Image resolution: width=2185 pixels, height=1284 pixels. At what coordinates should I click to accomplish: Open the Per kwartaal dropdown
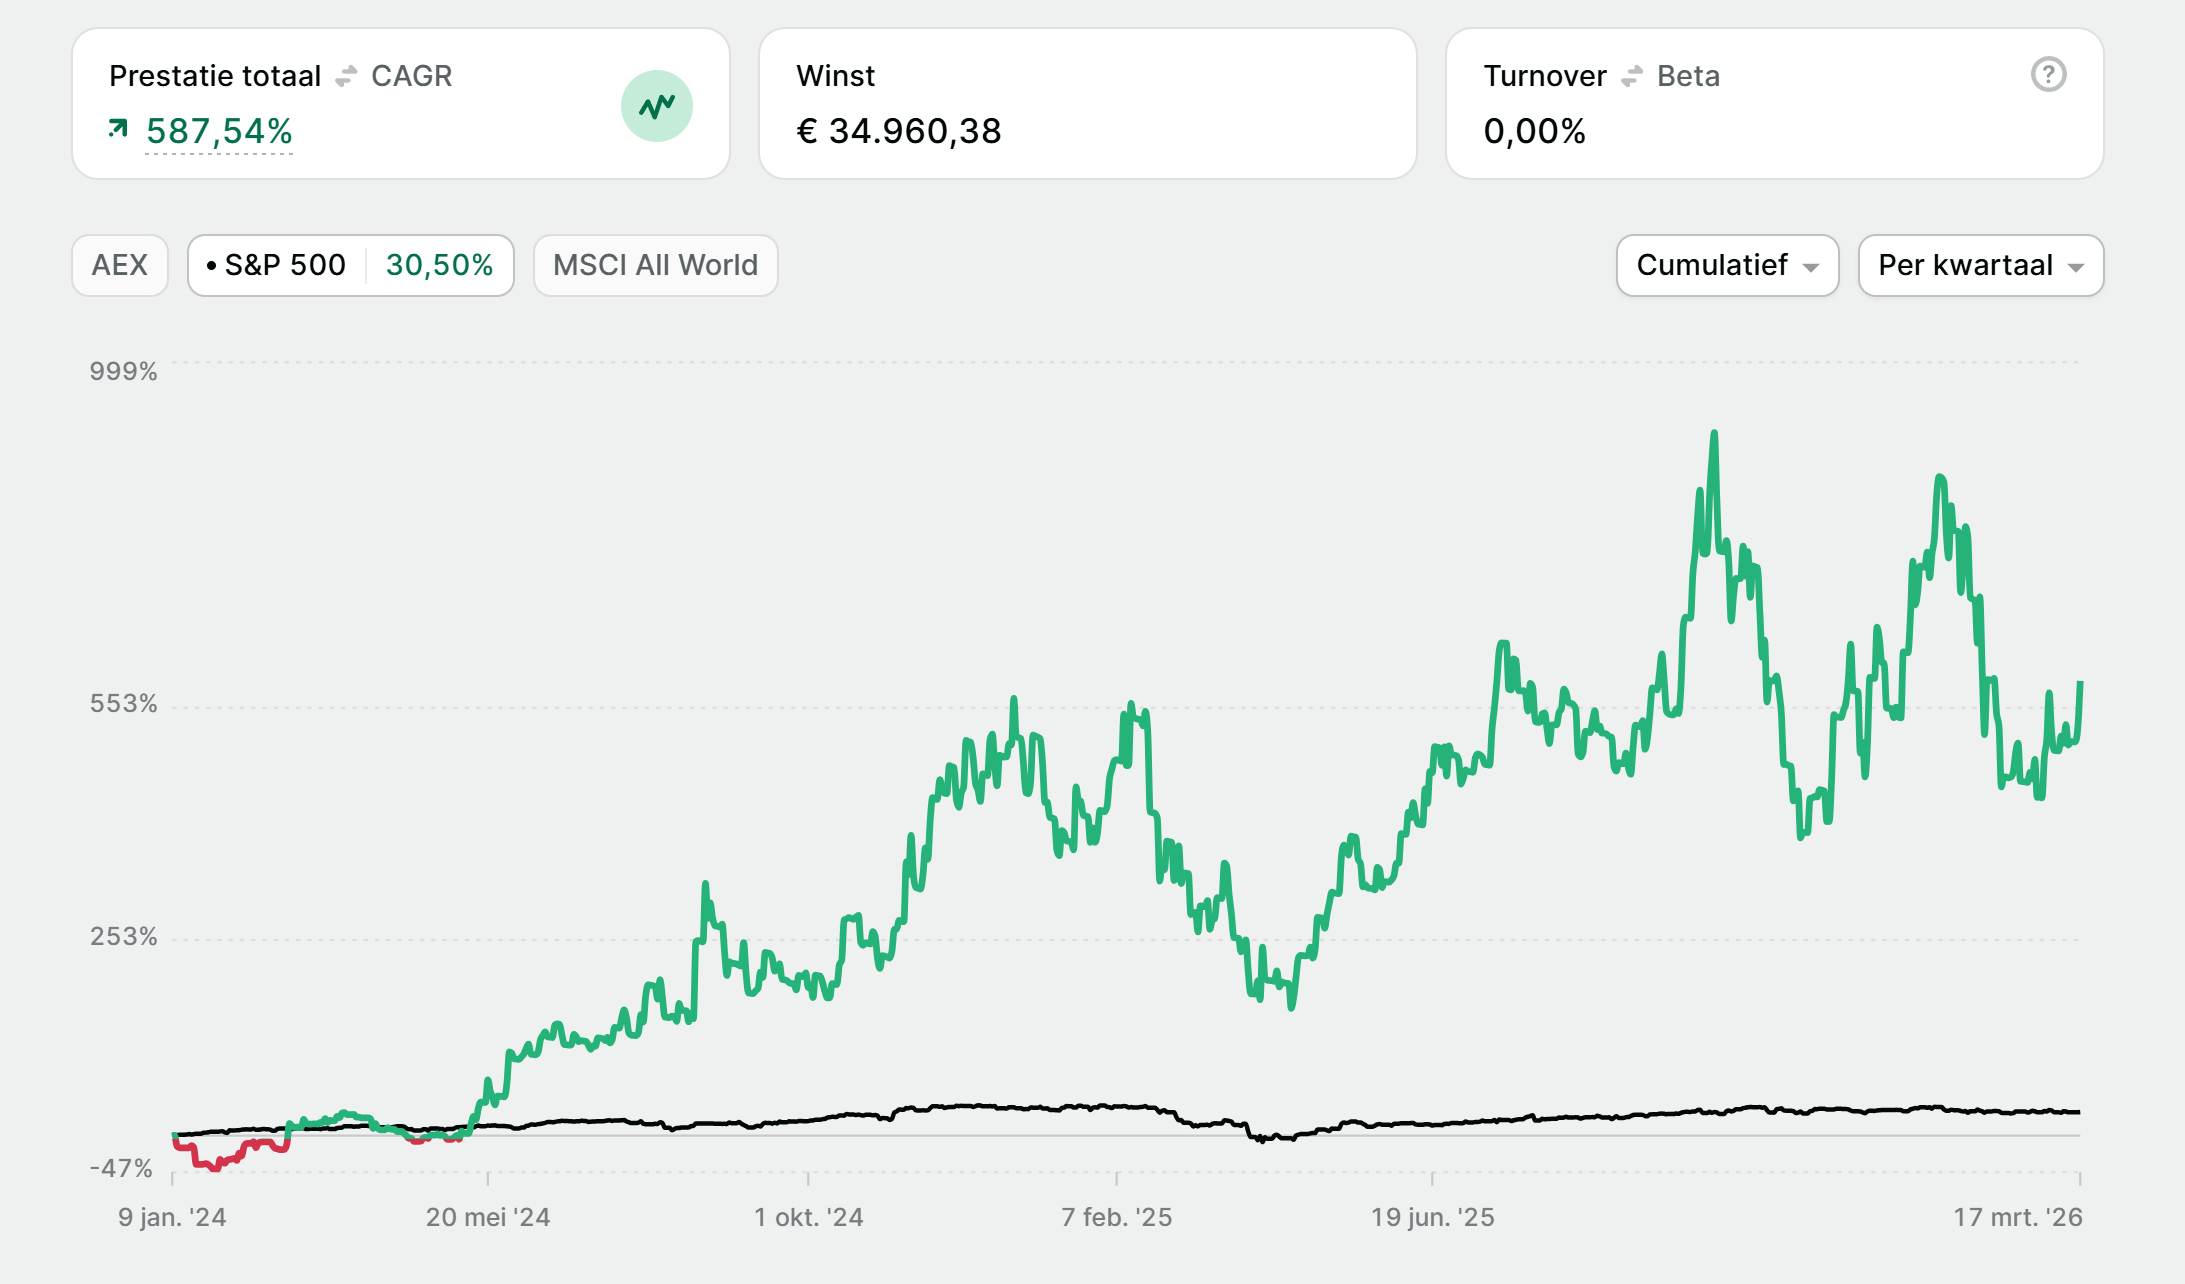(x=1965, y=265)
